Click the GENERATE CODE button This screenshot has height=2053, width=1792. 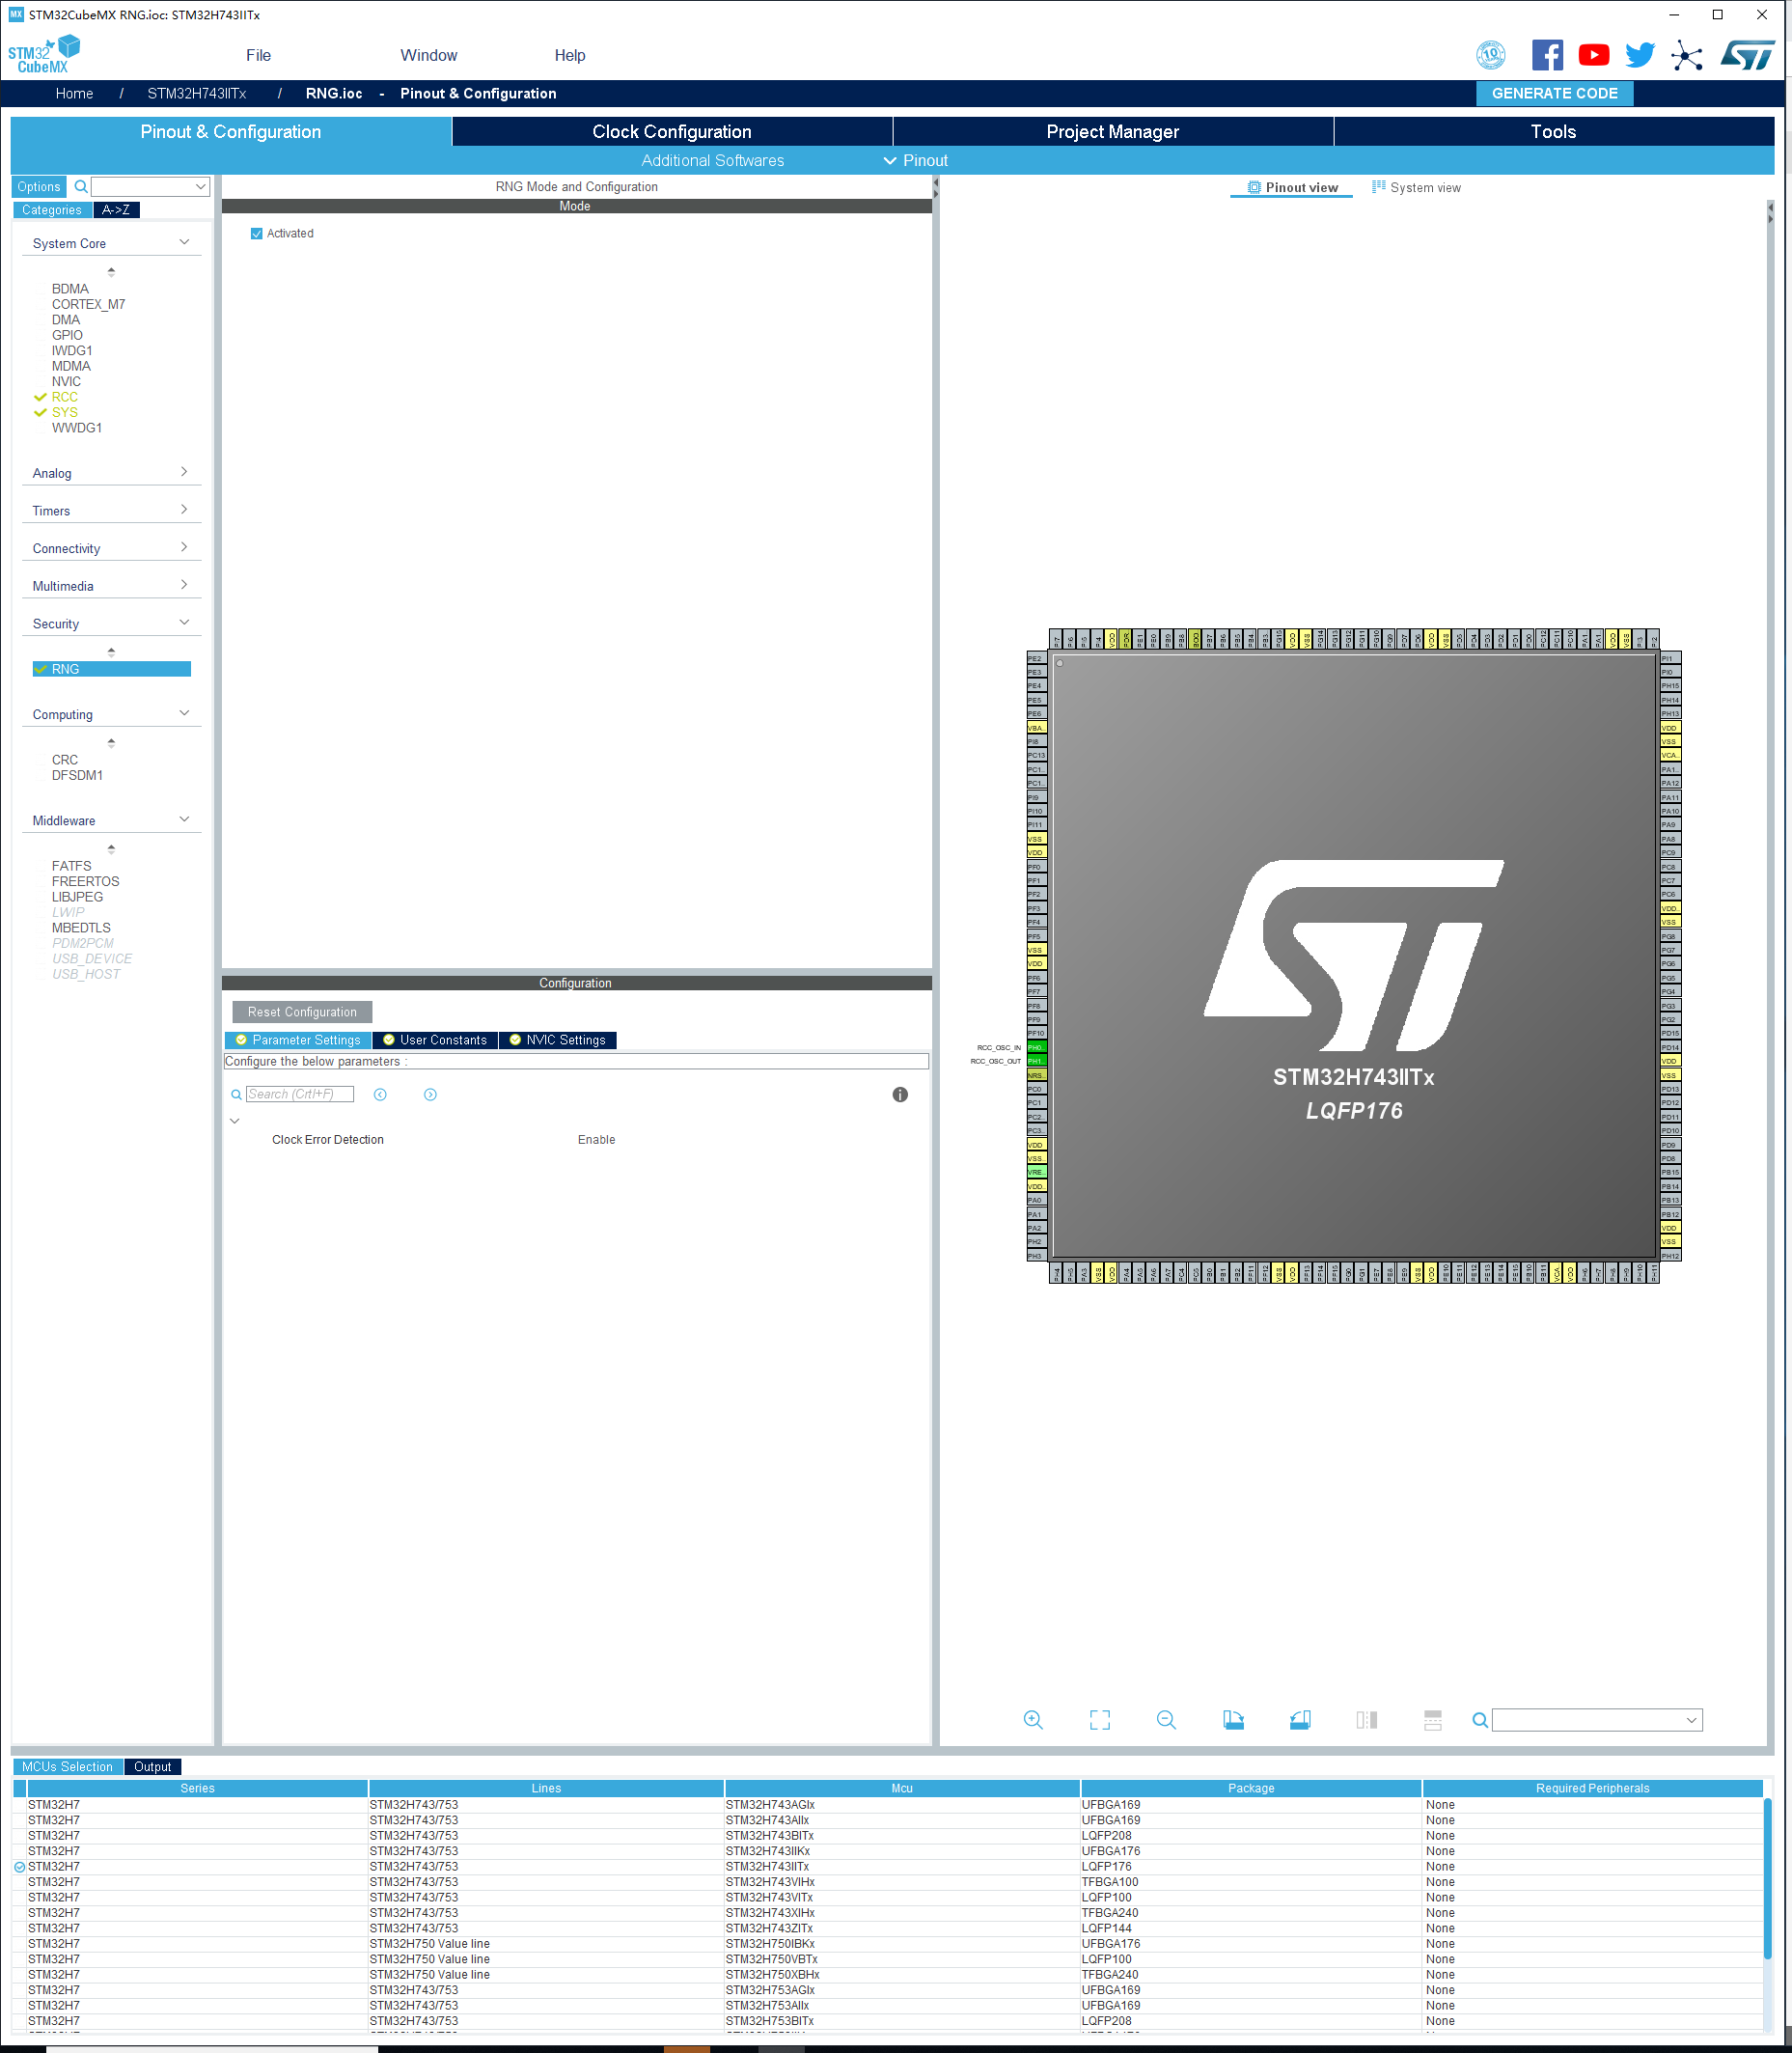[x=1554, y=93]
